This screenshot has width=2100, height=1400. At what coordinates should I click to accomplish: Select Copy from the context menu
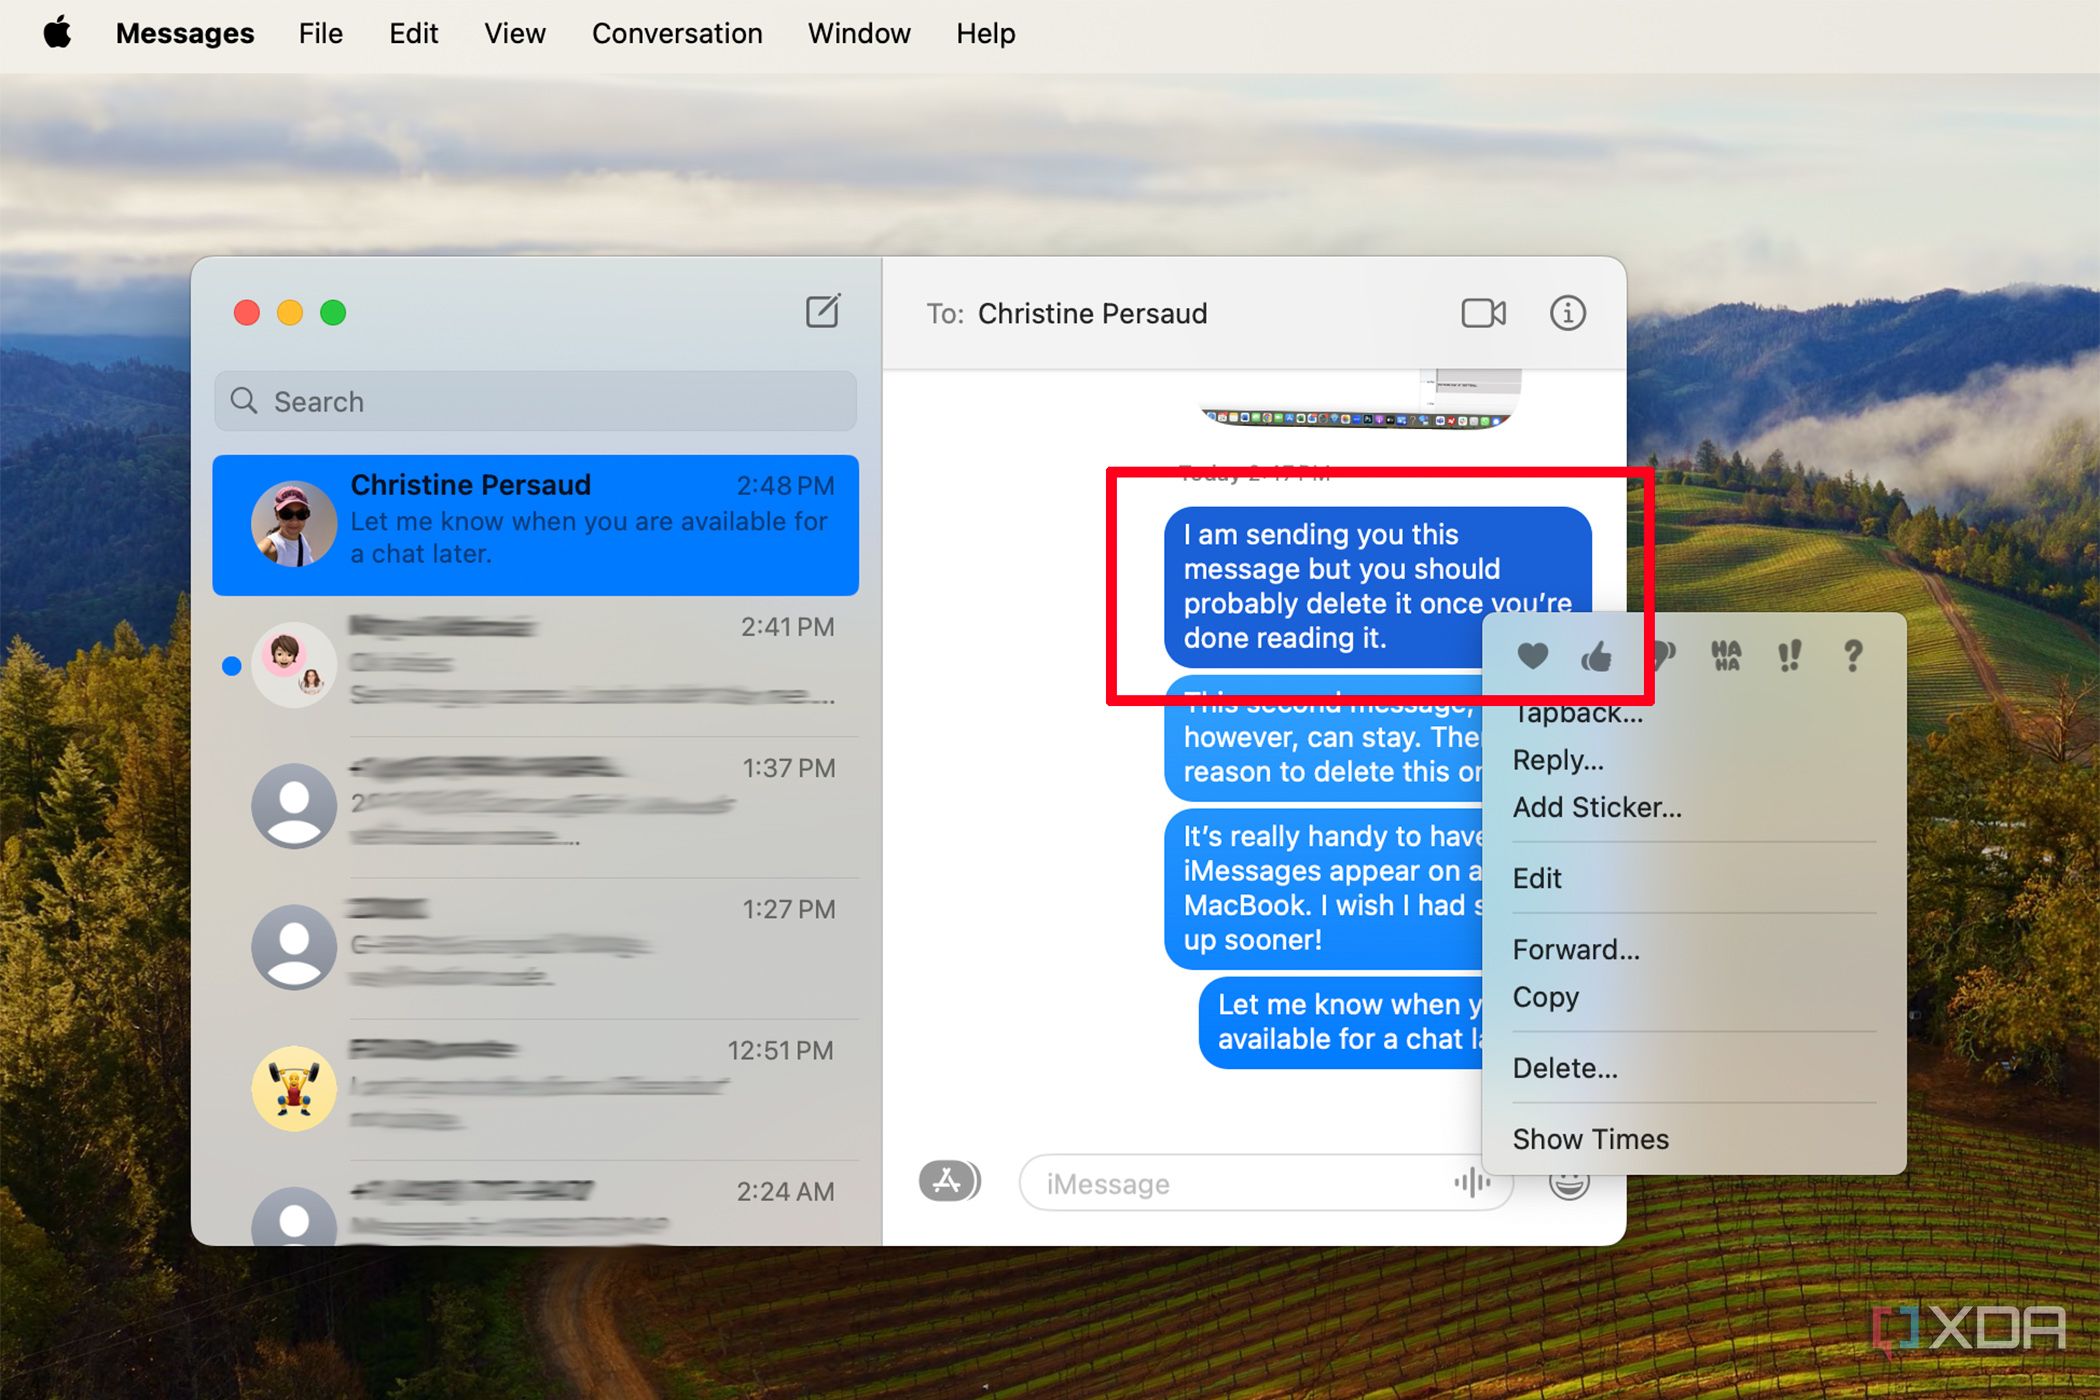[x=1545, y=996]
